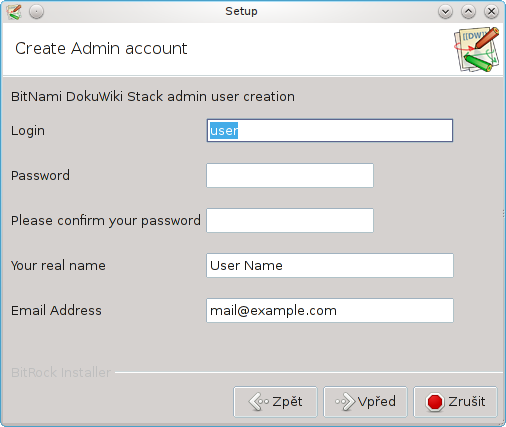Click the real name field containing User Name
506x427 pixels.
[x=330, y=265]
